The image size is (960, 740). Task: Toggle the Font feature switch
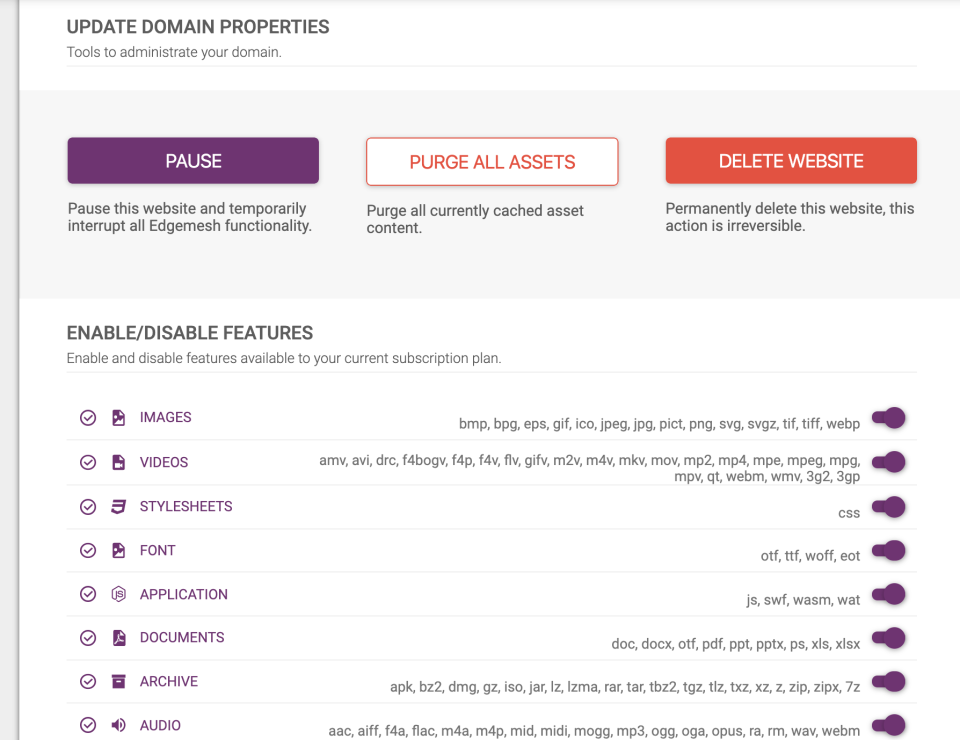pos(888,550)
